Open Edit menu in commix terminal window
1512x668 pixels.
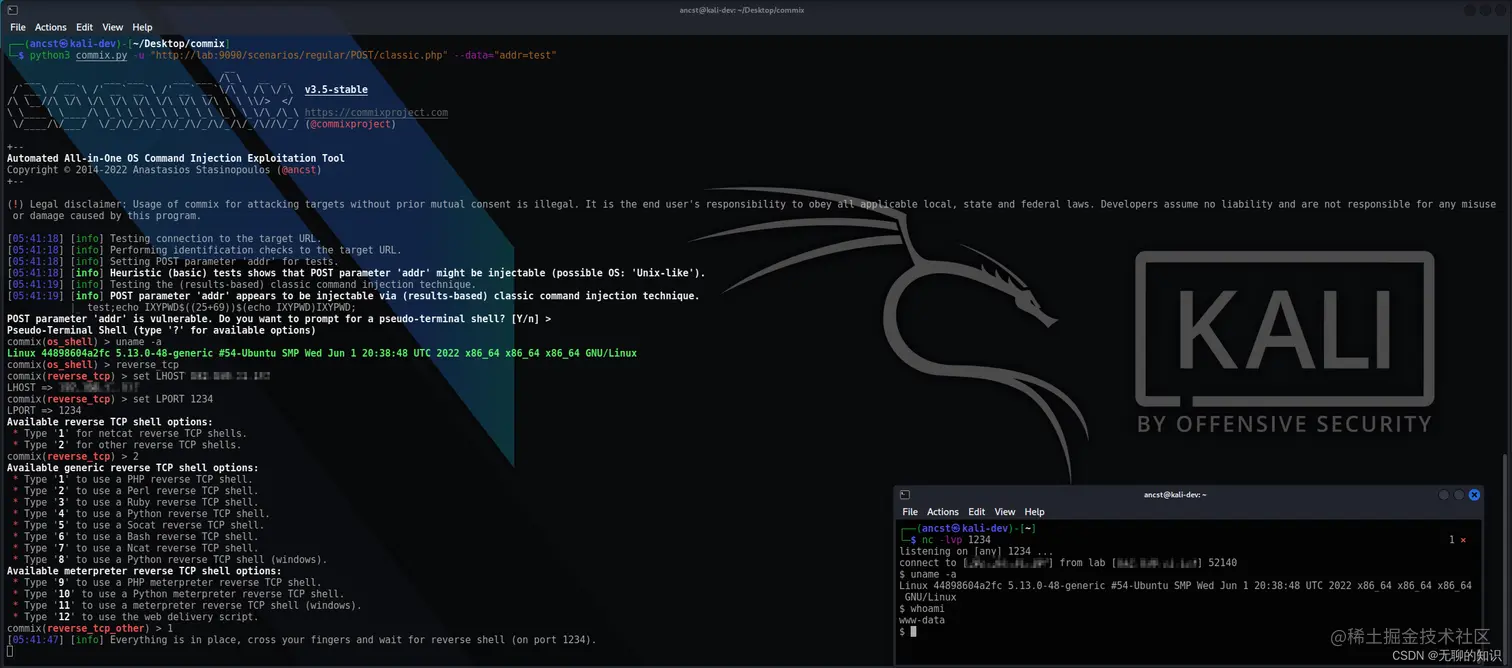84,27
